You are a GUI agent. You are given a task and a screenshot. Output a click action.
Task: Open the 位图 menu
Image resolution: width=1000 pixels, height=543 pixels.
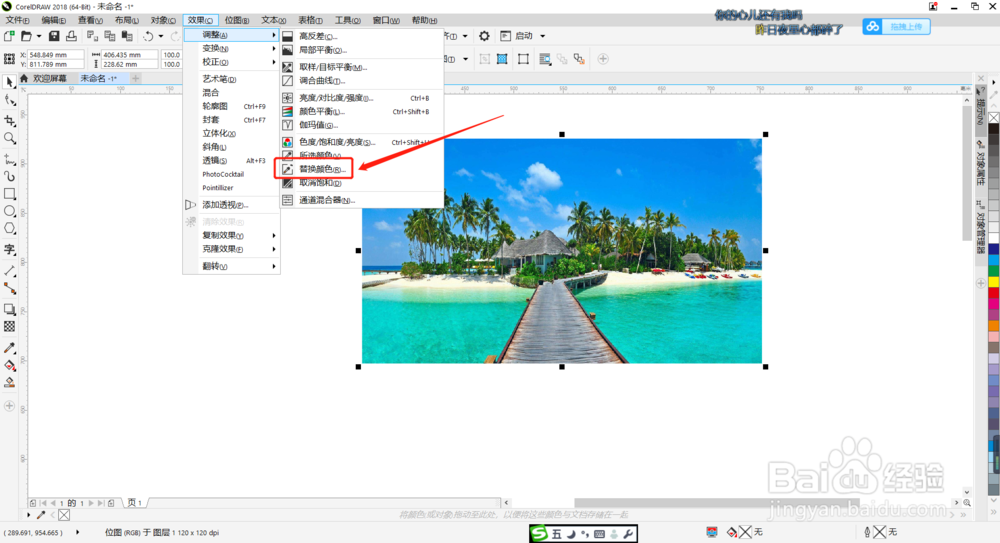pyautogui.click(x=237, y=20)
